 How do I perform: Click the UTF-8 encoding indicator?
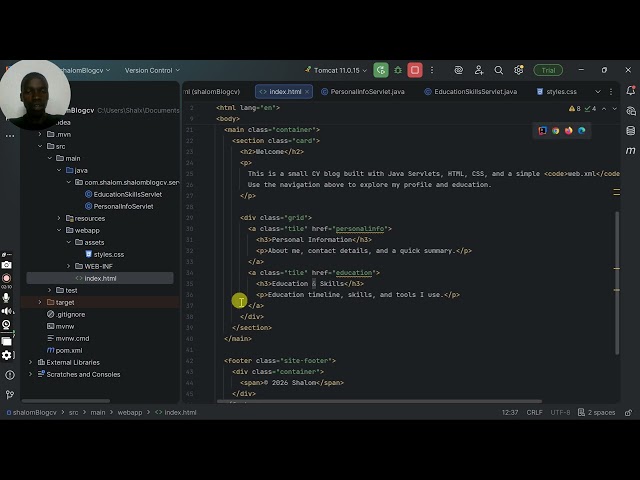[560, 413]
